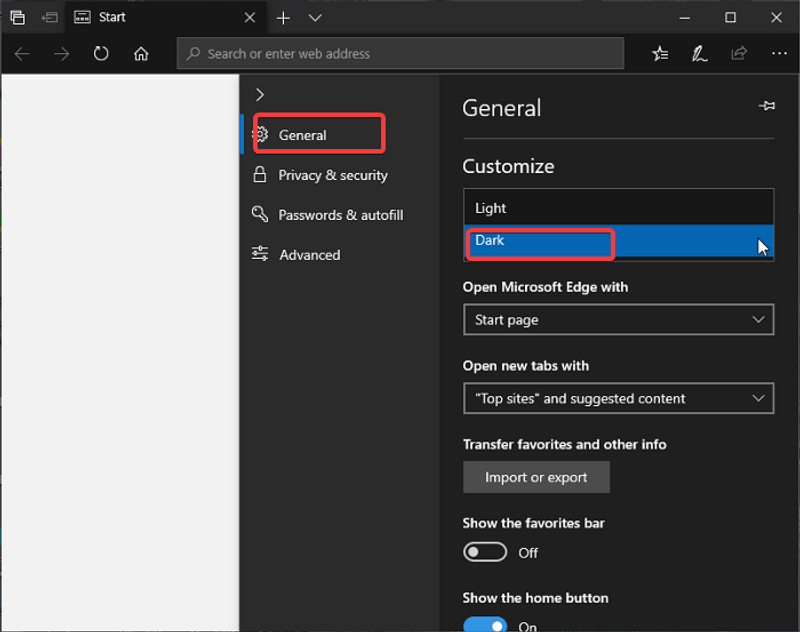Toggle the Show the favorites bar switch
Image resolution: width=800 pixels, height=632 pixels.
click(x=485, y=552)
